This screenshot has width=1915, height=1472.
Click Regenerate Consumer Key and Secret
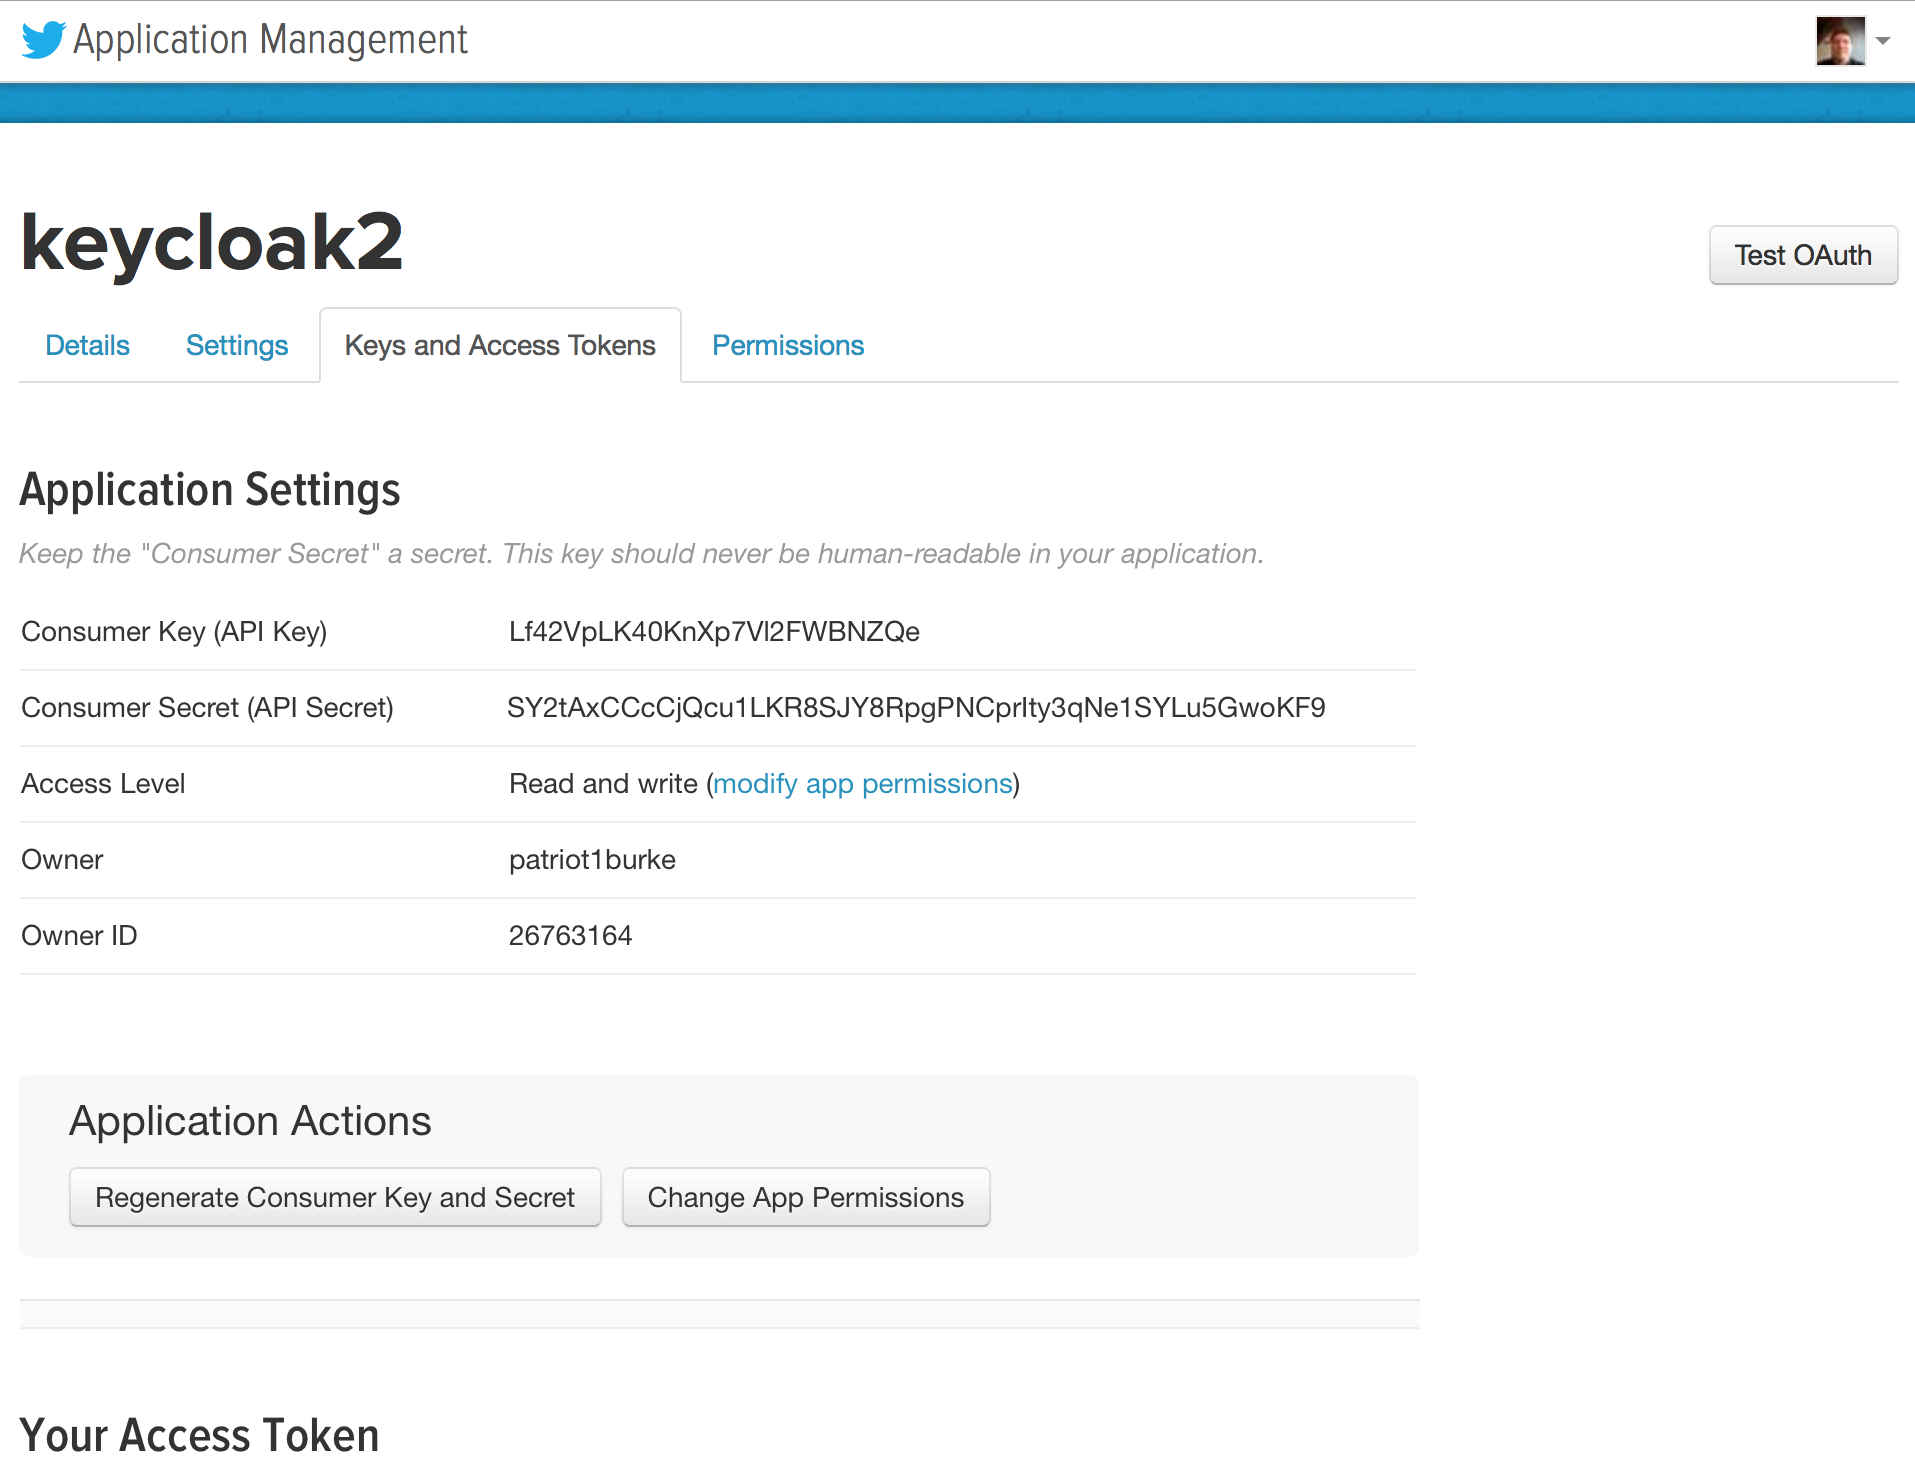point(335,1197)
